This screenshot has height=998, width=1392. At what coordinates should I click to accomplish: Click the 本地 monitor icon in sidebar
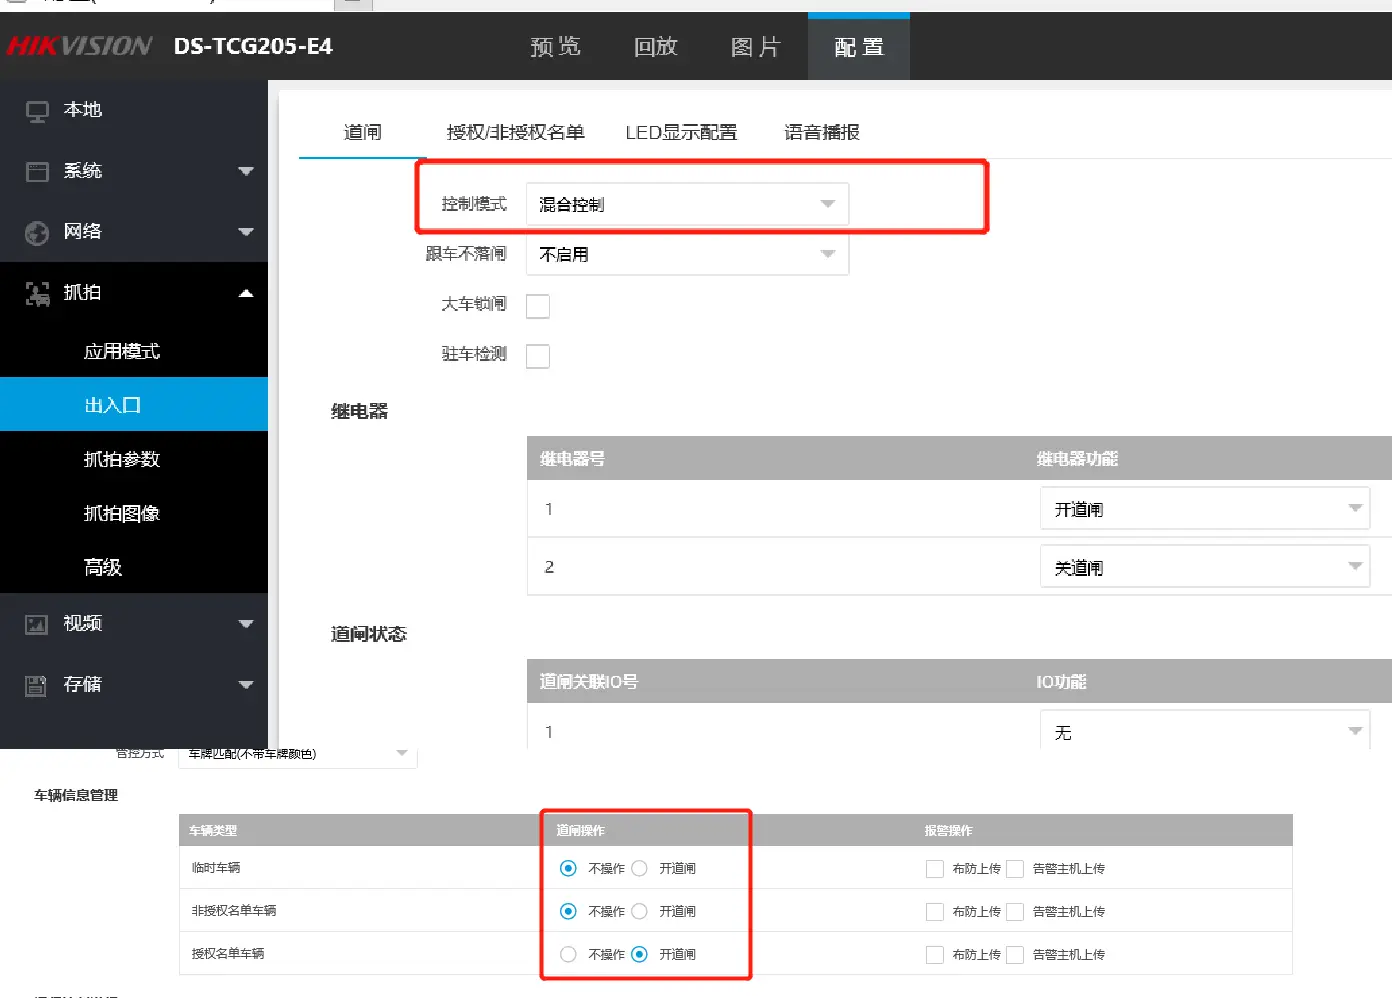coord(37,111)
